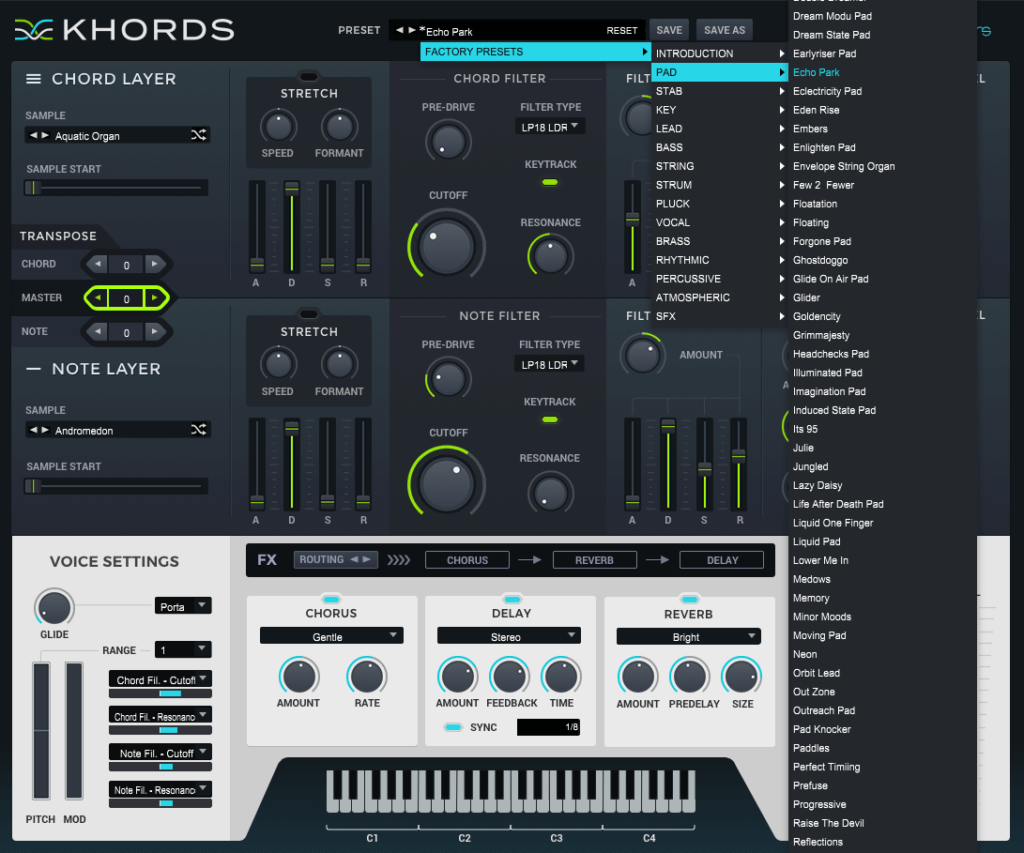This screenshot has height=853, width=1024.
Task: Click the amount slider under Chord Fil. - Cutoff
Action: click(160, 694)
